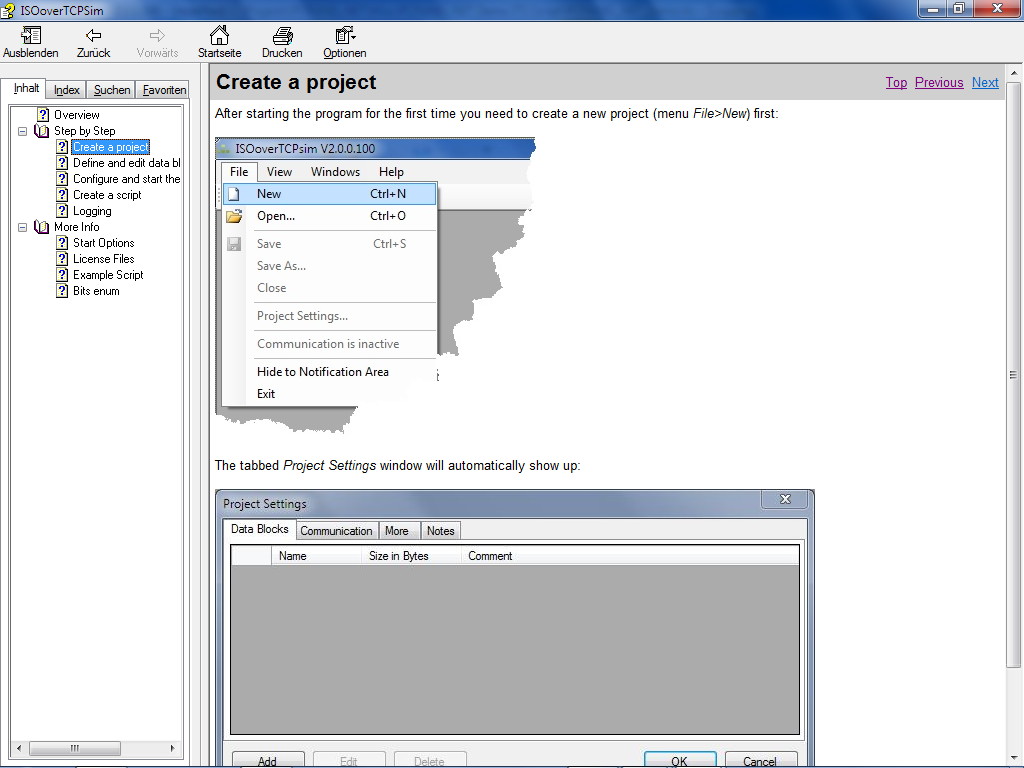
Task: Follow the Previous link
Action: [939, 83]
